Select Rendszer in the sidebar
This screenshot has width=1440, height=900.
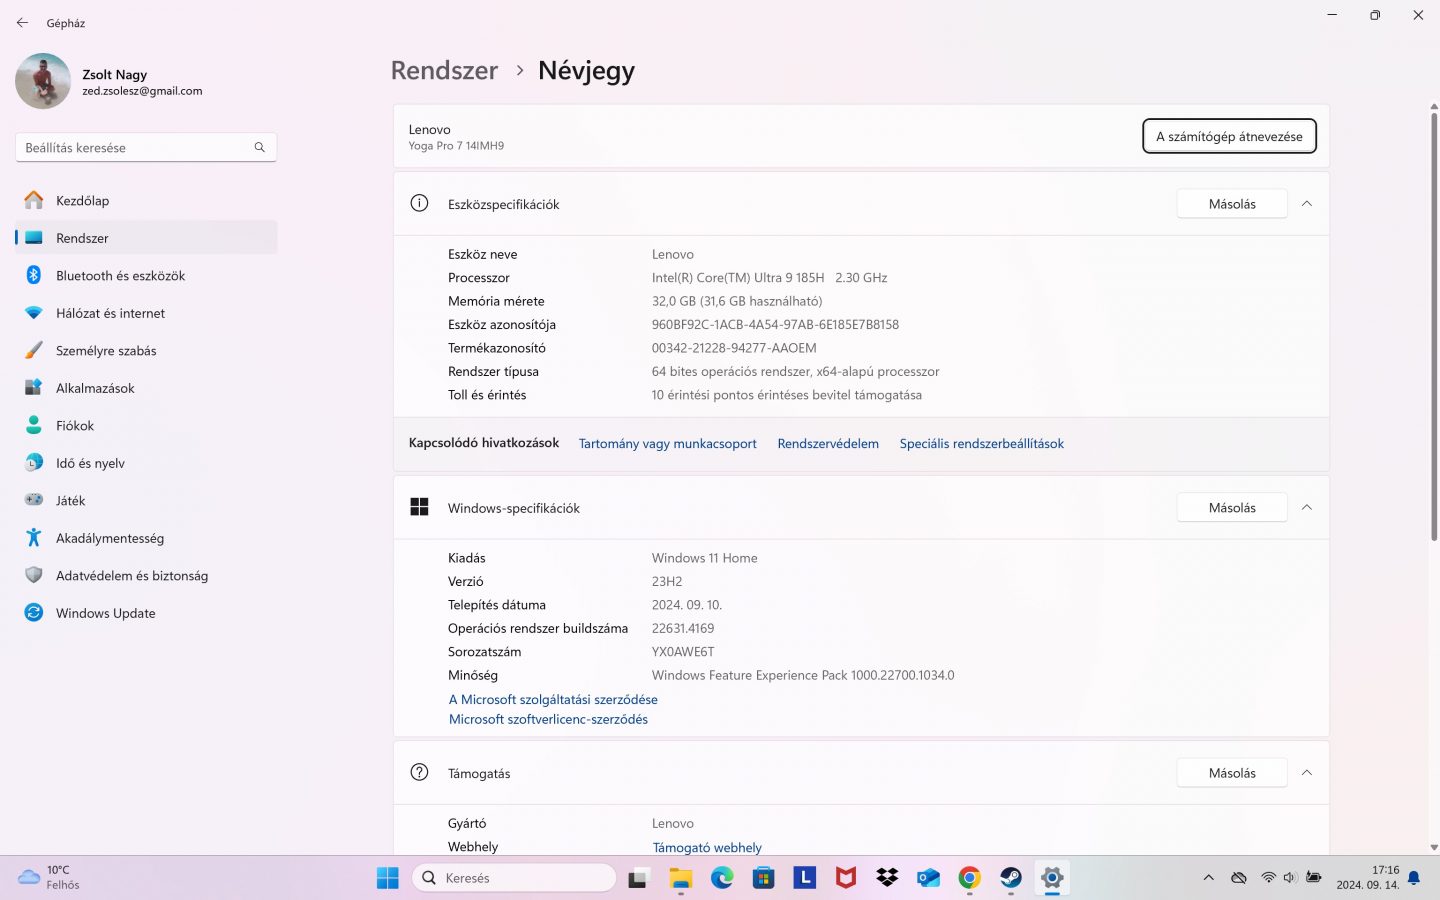pyautogui.click(x=146, y=238)
